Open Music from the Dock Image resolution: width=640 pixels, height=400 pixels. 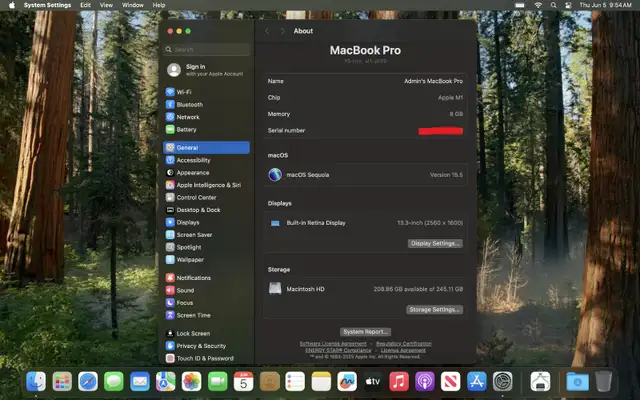(x=399, y=382)
